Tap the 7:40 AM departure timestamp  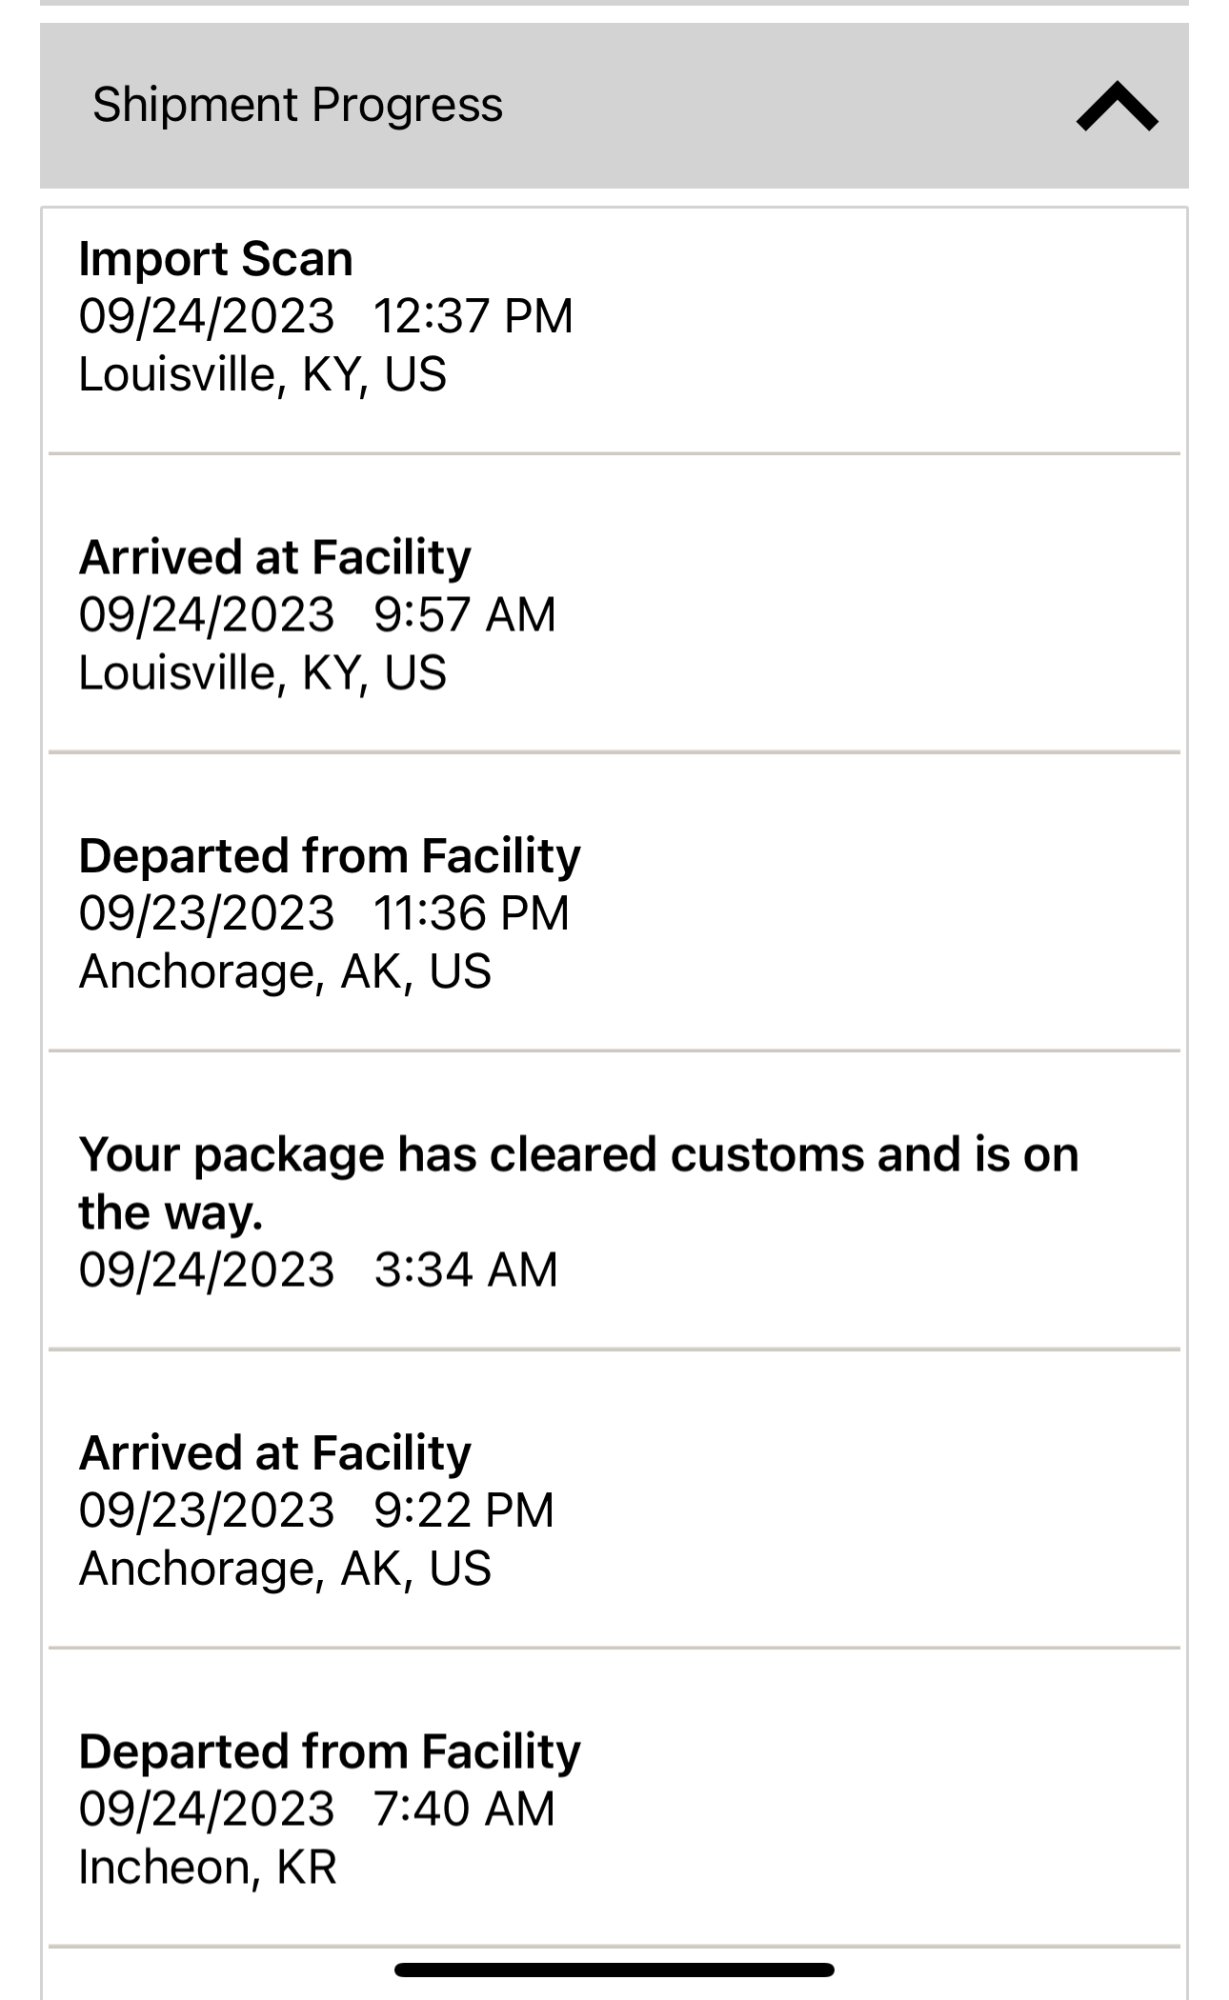(x=317, y=1809)
